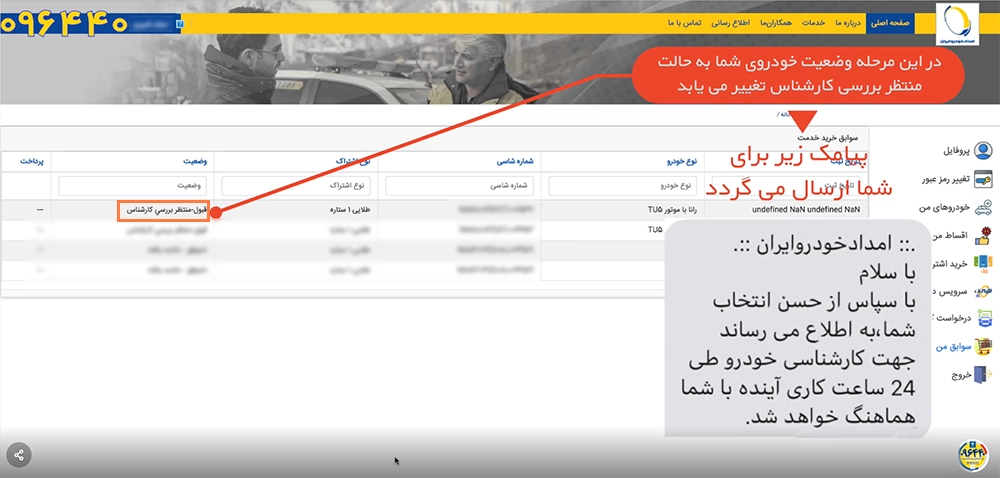This screenshot has width=1000, height=478.
Task: Click the سوابق خرید خدمت panel heading
Action: (x=827, y=138)
